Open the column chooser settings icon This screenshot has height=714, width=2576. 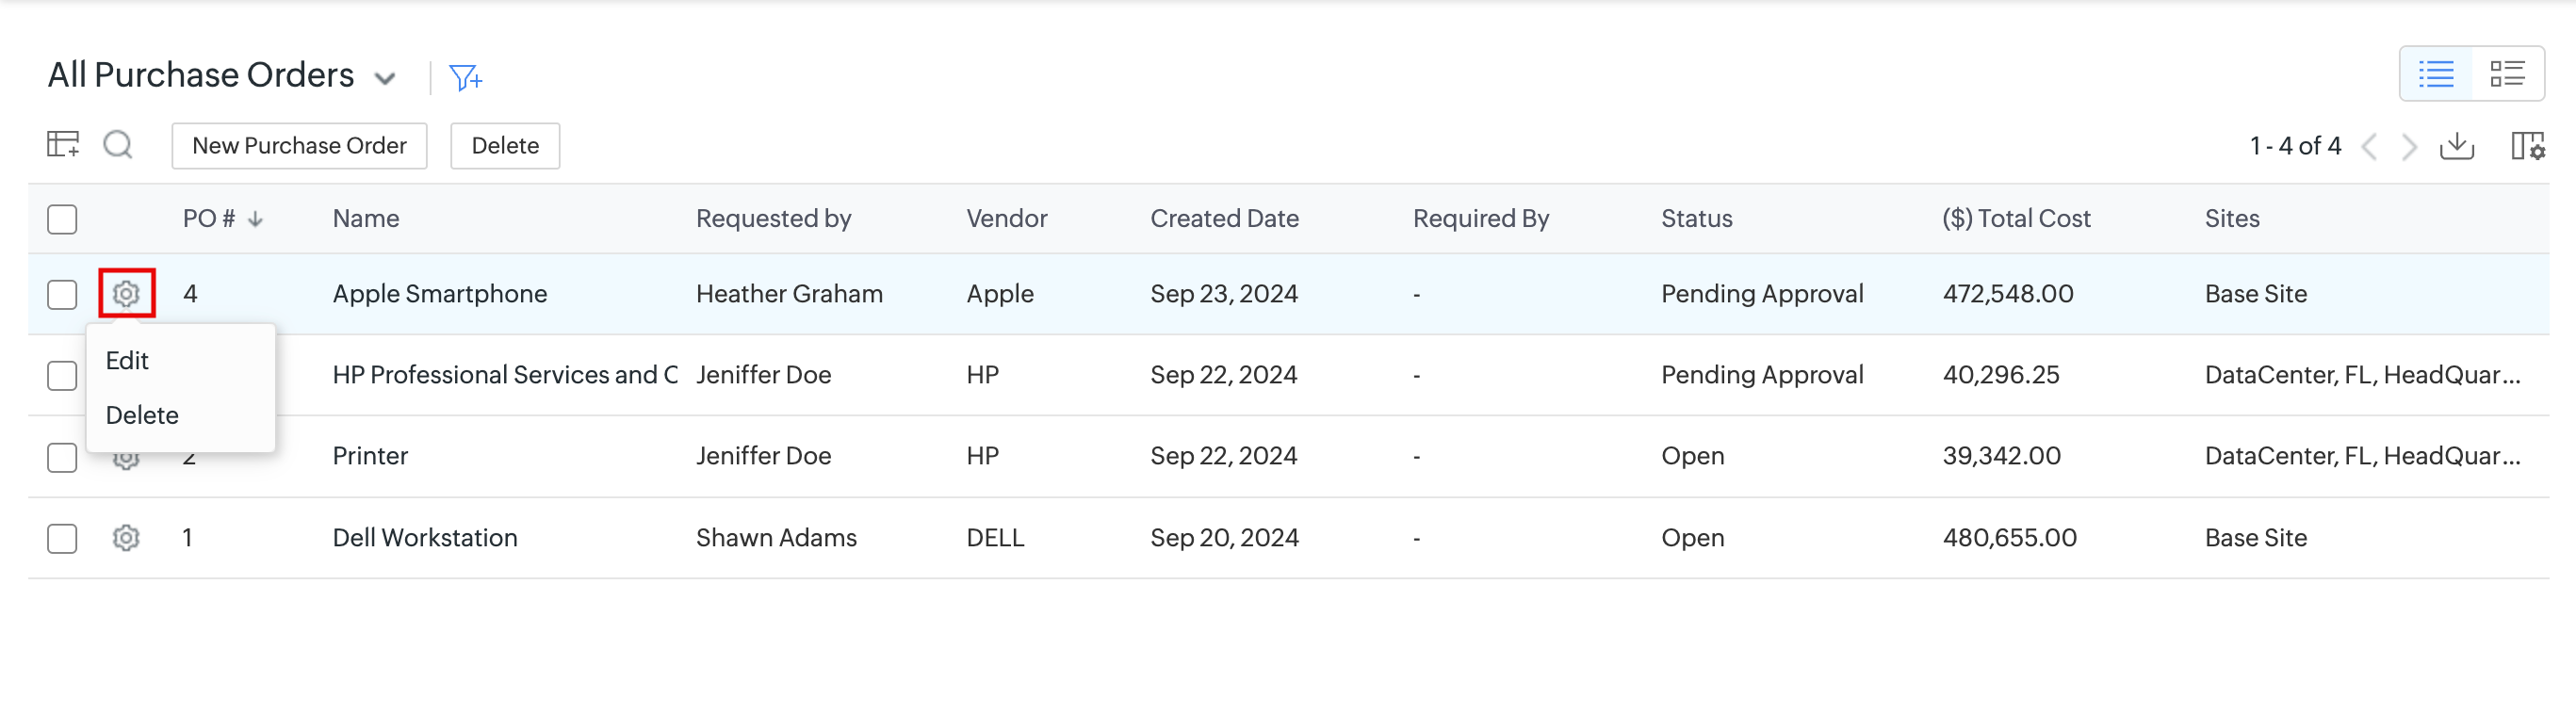click(x=2527, y=146)
